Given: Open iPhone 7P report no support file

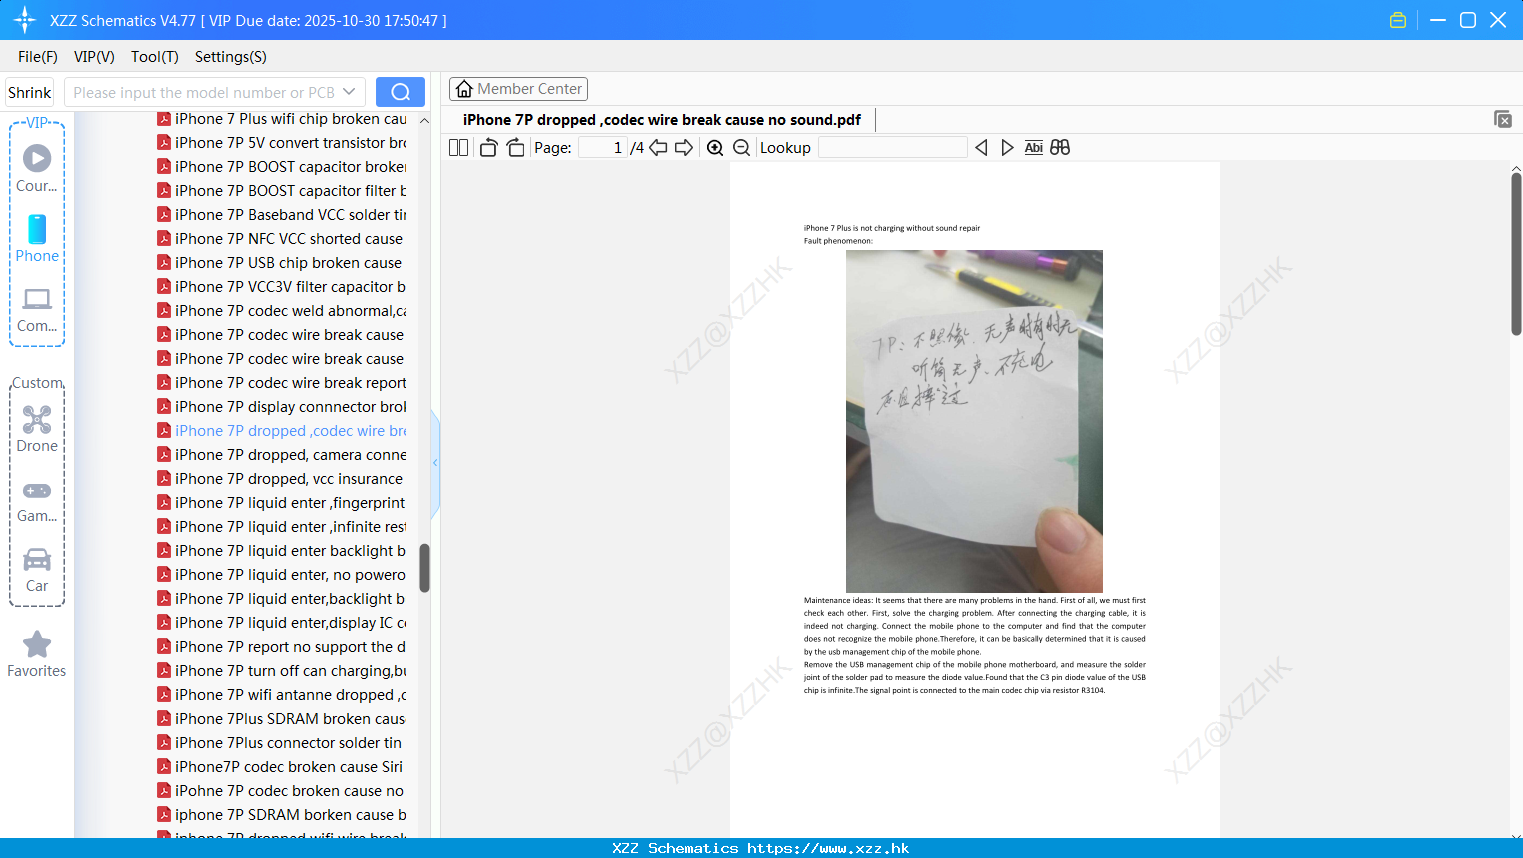Looking at the screenshot, I should [x=282, y=647].
